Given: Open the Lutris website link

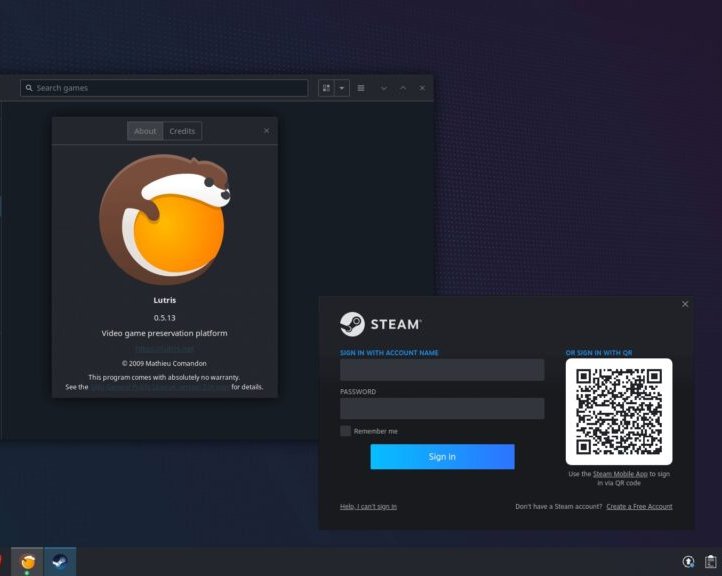Looking at the screenshot, I should pyautogui.click(x=164, y=349).
